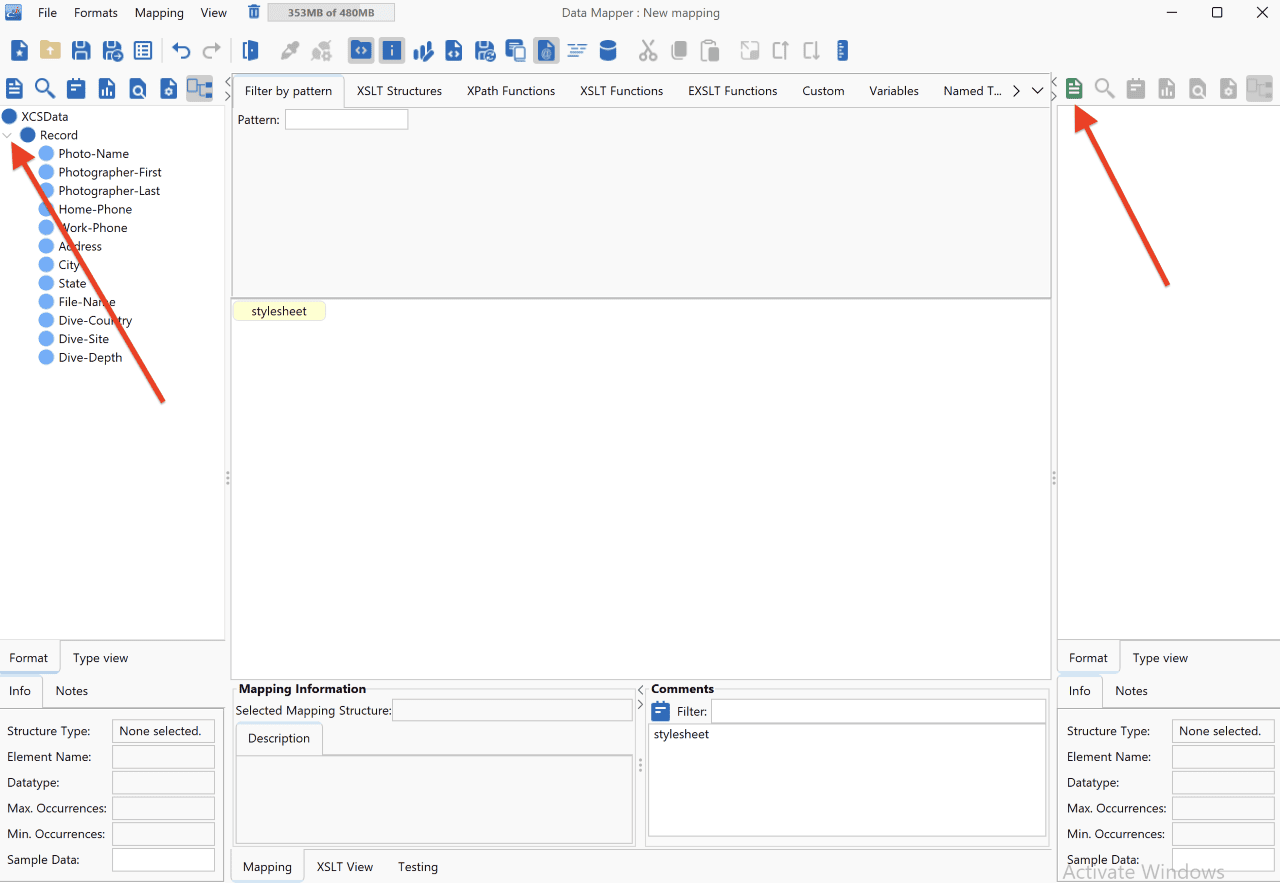
Task: Click the stacked windows copy icon
Action: pyautogui.click(x=516, y=50)
